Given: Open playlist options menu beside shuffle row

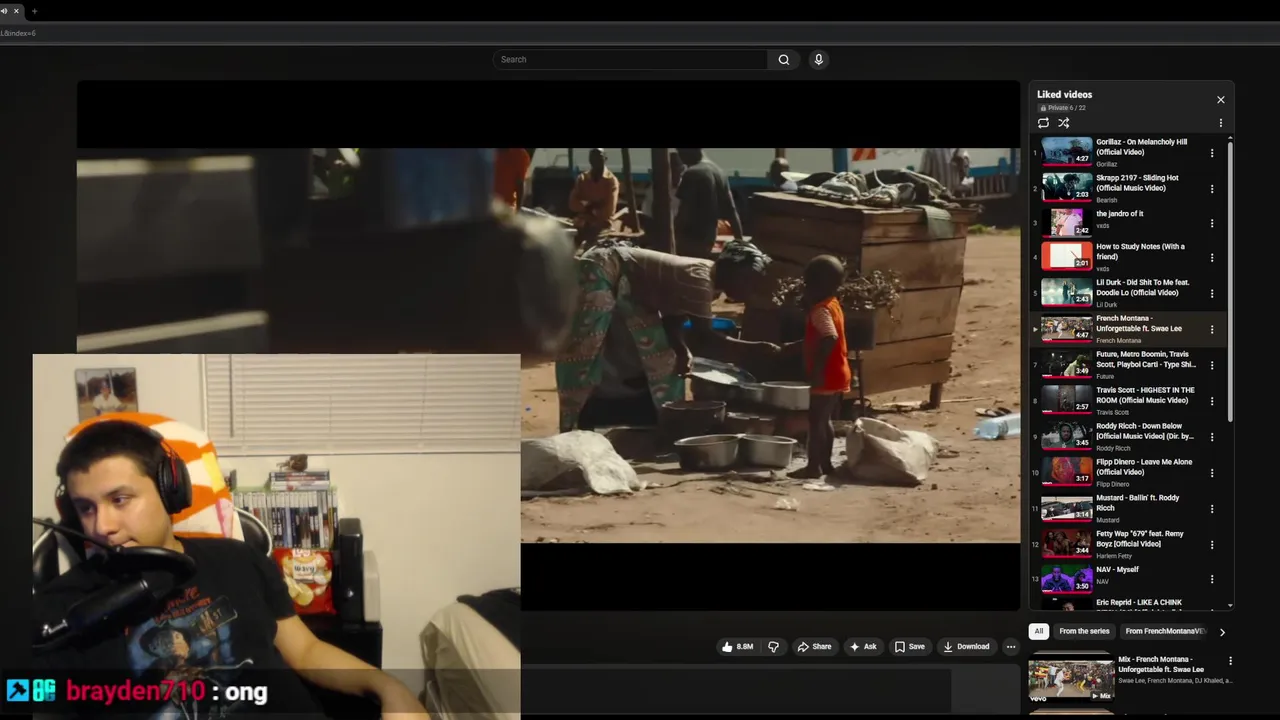Looking at the screenshot, I should coord(1220,123).
